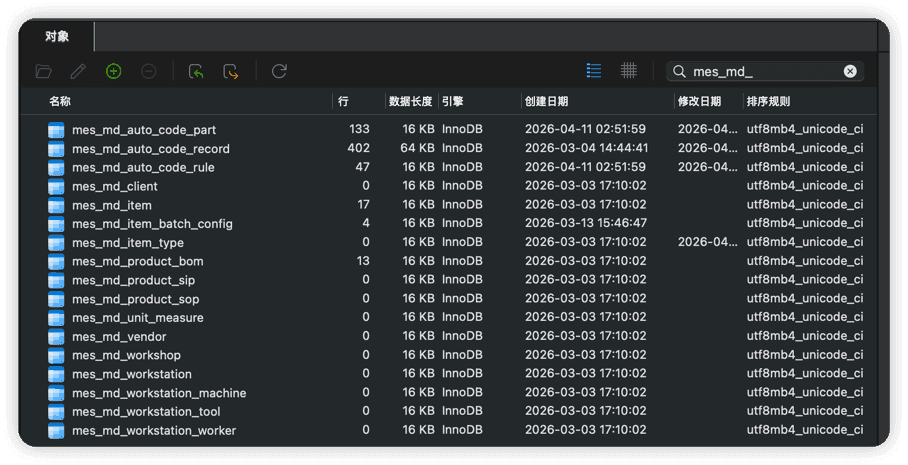
Task: Click table icon of mes_md_client
Action: pyautogui.click(x=56, y=186)
